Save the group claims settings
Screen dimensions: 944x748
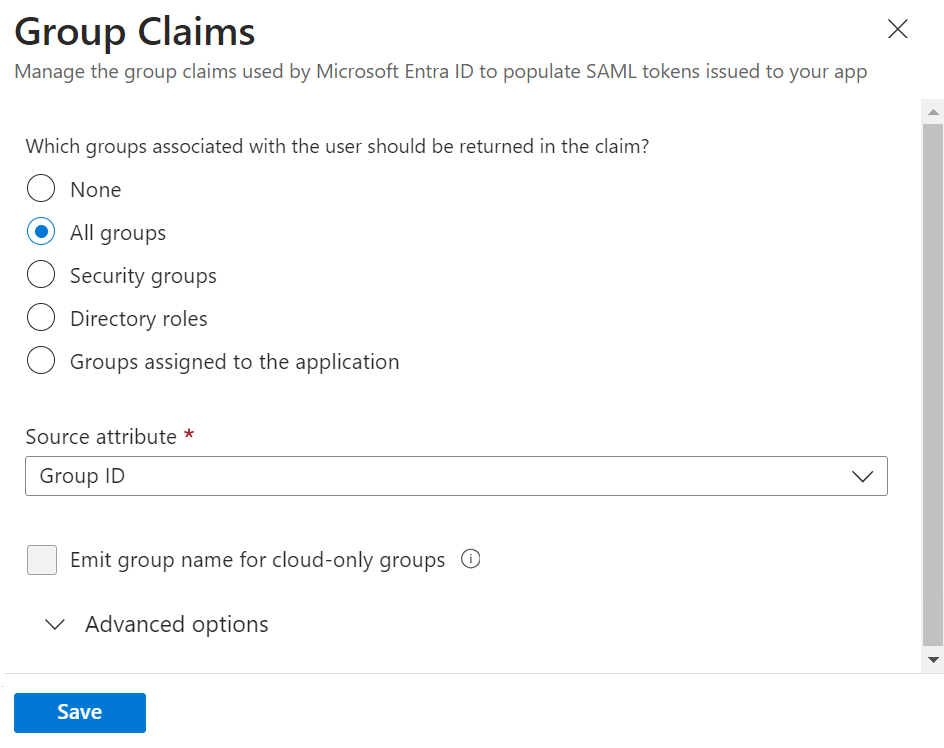coord(79,712)
